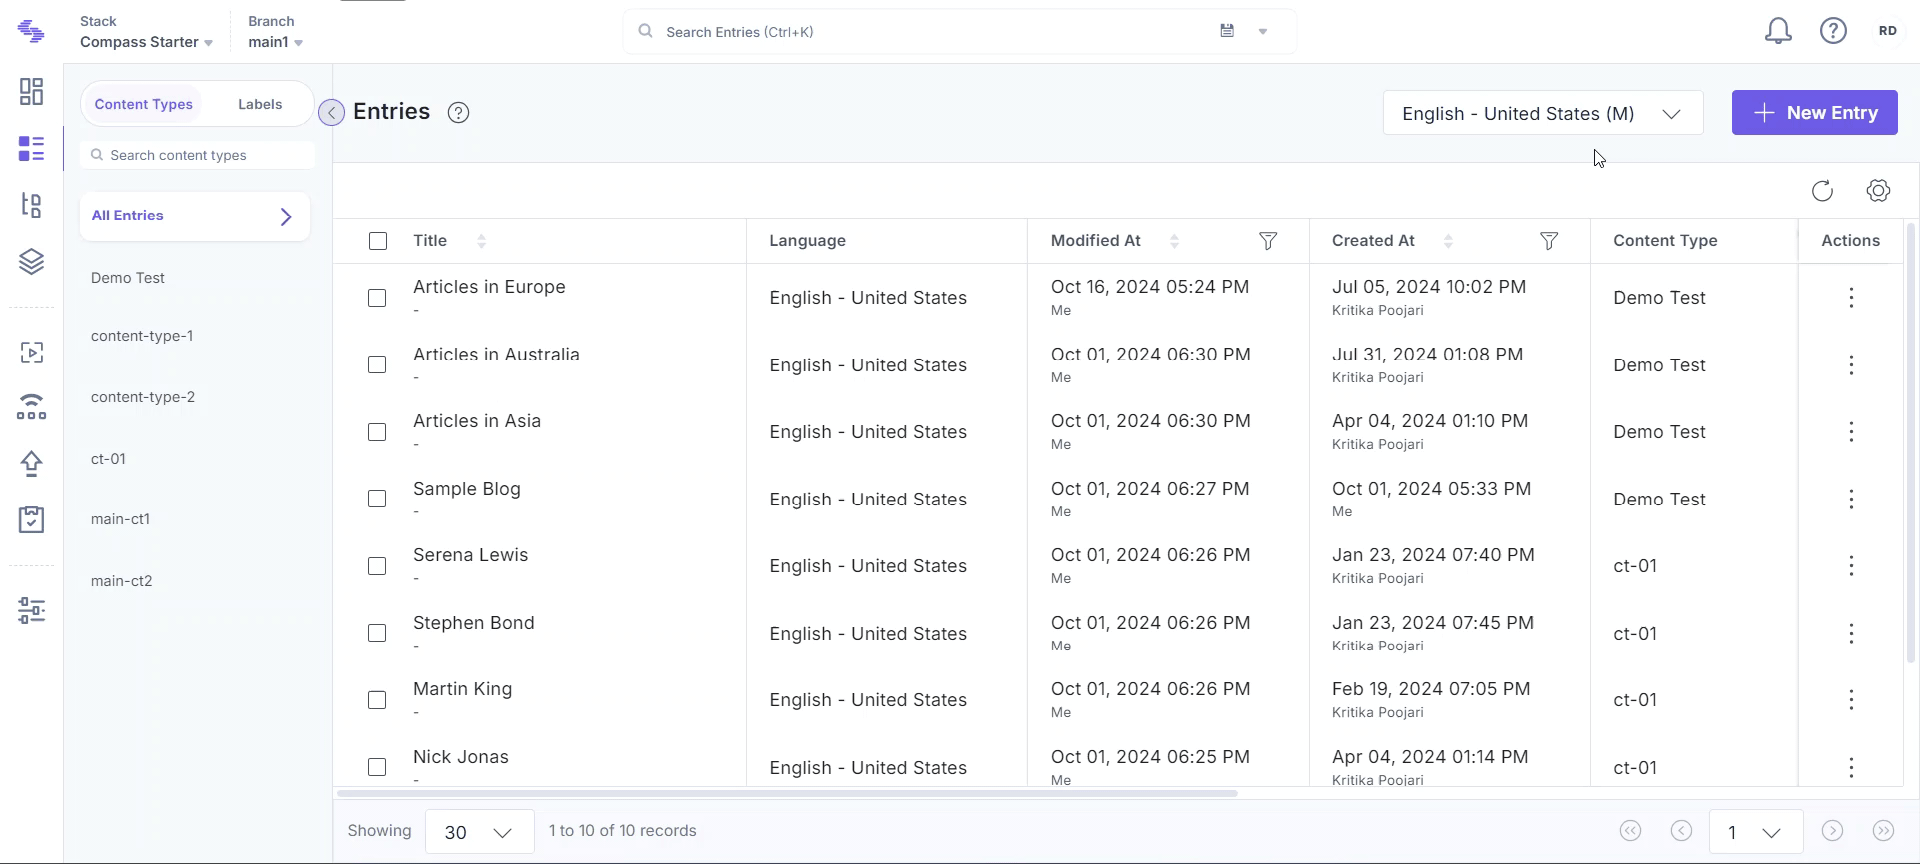Open actions menu for Sample Blog
Image resolution: width=1920 pixels, height=864 pixels.
click(1851, 499)
